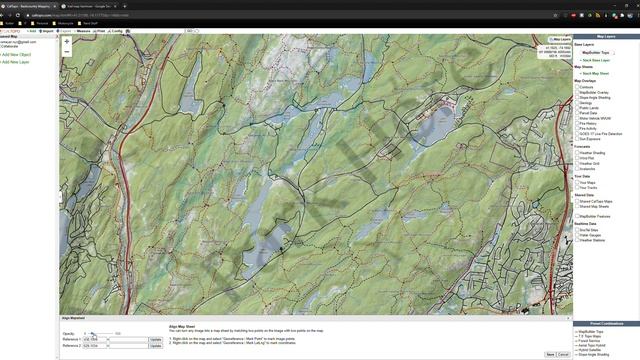Enable Your Tracks checkbox
The image size is (640, 360).
tap(577, 188)
